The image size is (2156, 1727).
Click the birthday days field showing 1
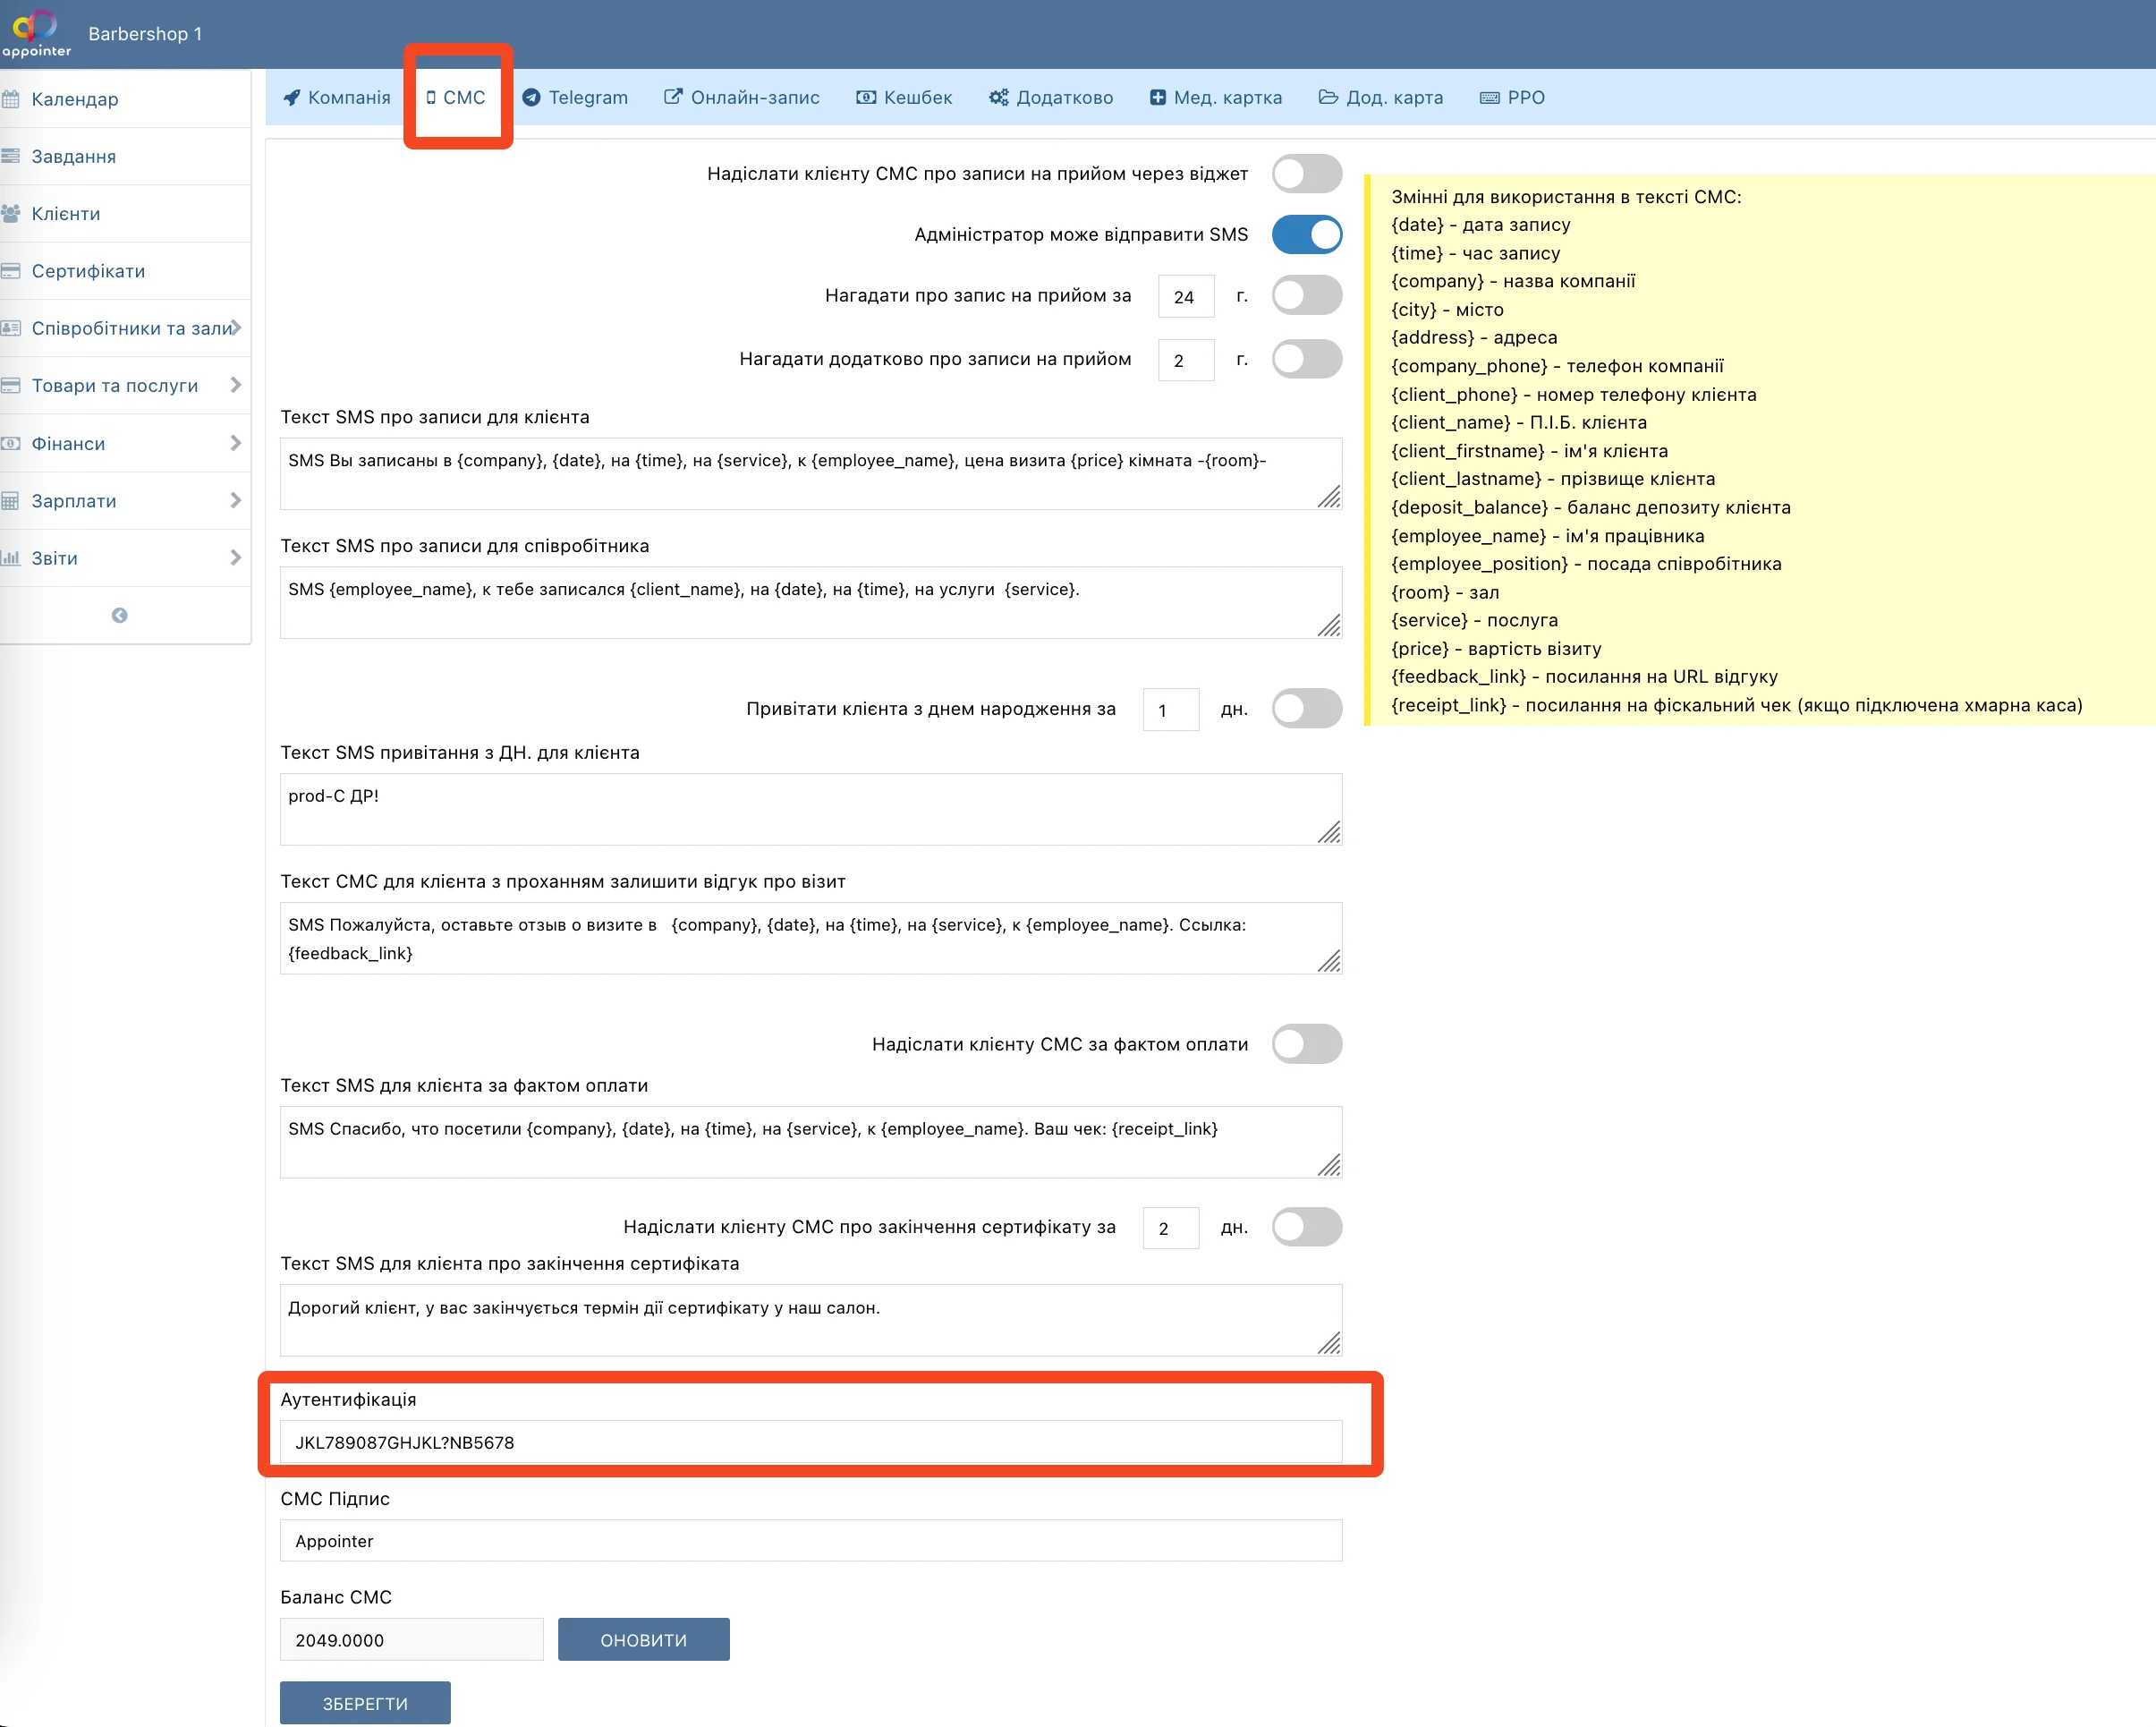tap(1171, 710)
